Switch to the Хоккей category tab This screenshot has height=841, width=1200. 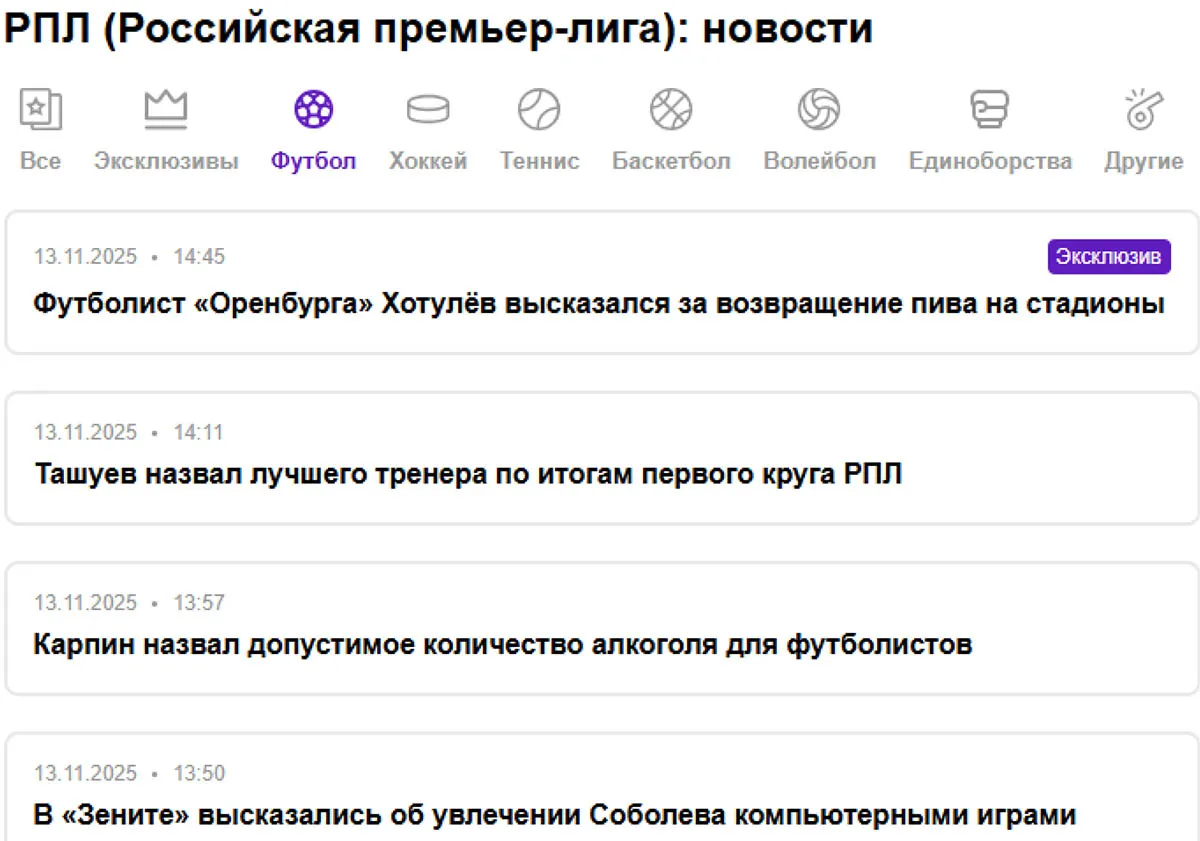[x=428, y=130]
